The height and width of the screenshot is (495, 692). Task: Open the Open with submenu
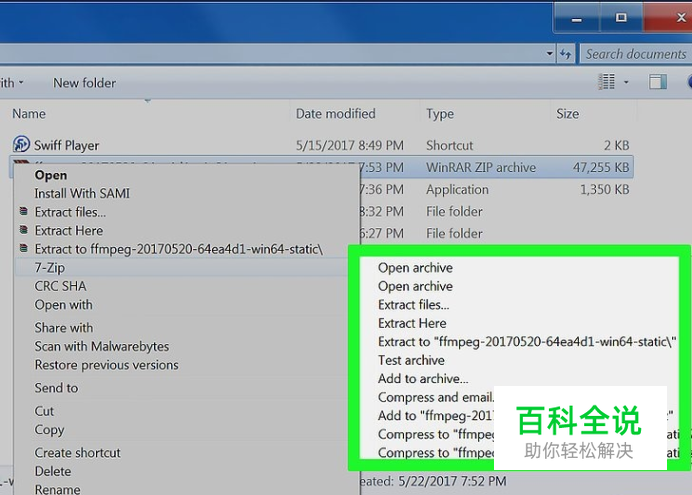pyautogui.click(x=64, y=305)
